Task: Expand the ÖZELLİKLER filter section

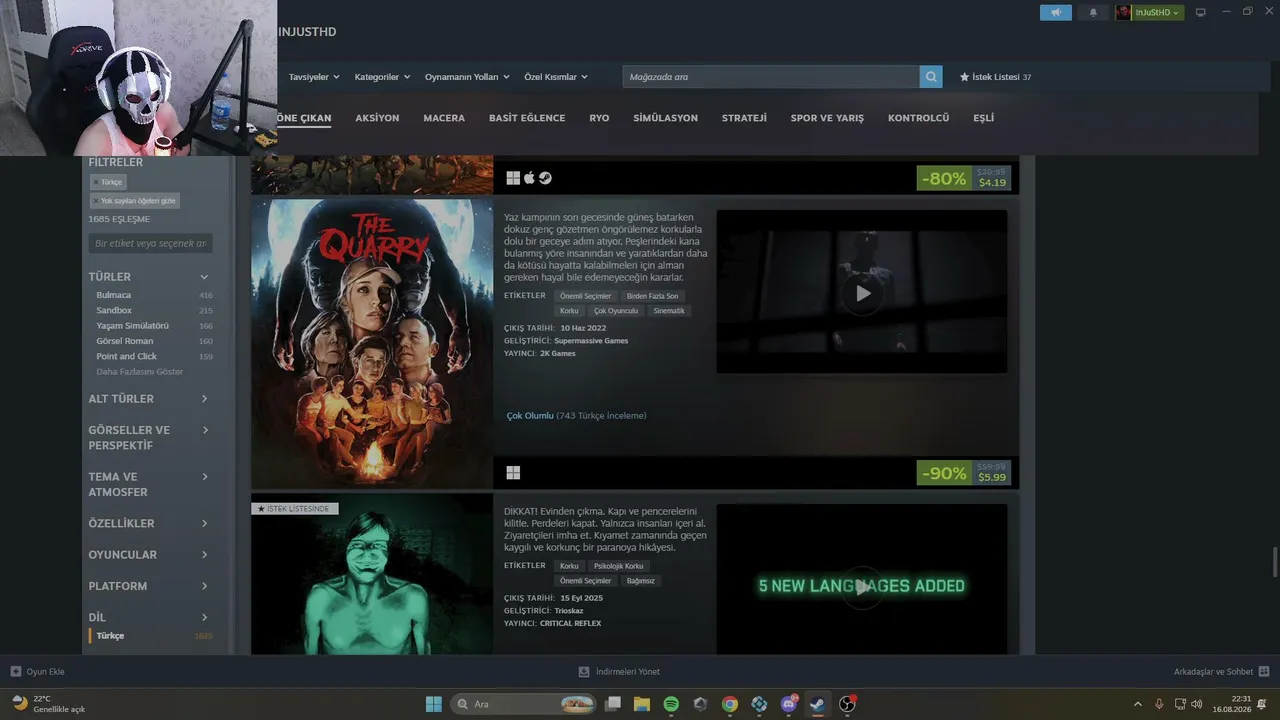Action: coord(150,524)
